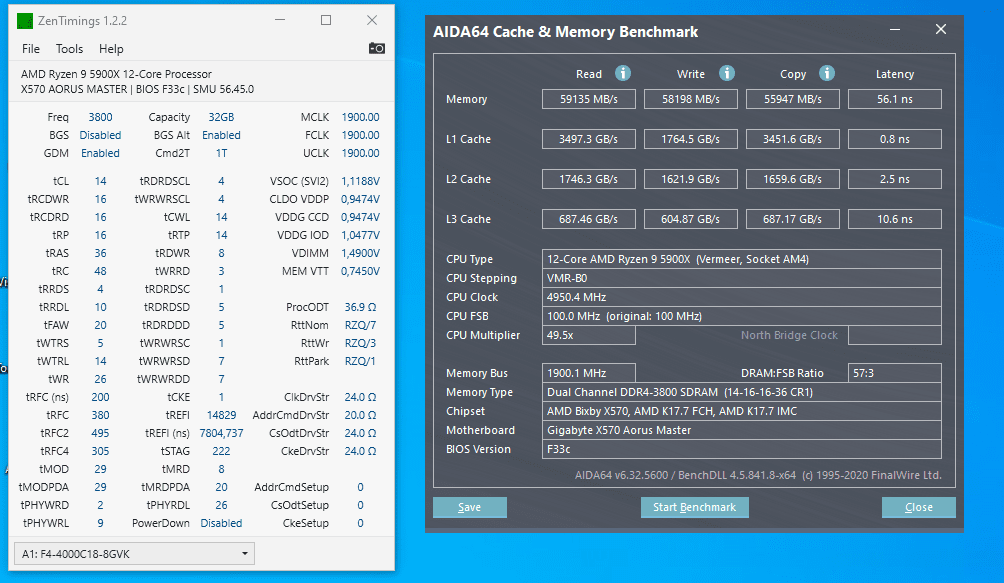Click the Memory Bus frequency field
The image size is (1004, 583).
[588, 373]
